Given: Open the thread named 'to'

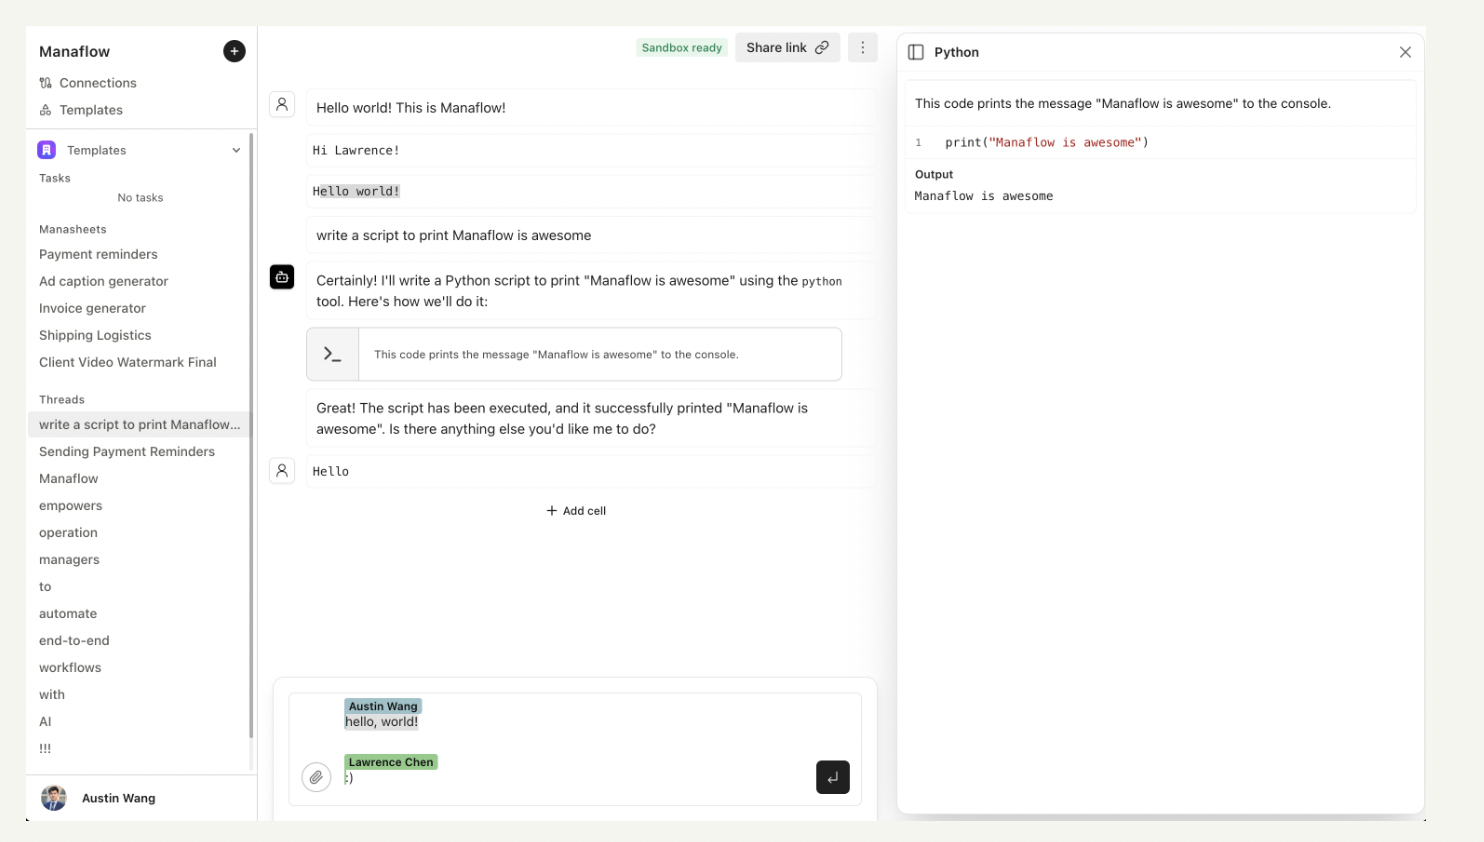Looking at the screenshot, I should click(45, 587).
